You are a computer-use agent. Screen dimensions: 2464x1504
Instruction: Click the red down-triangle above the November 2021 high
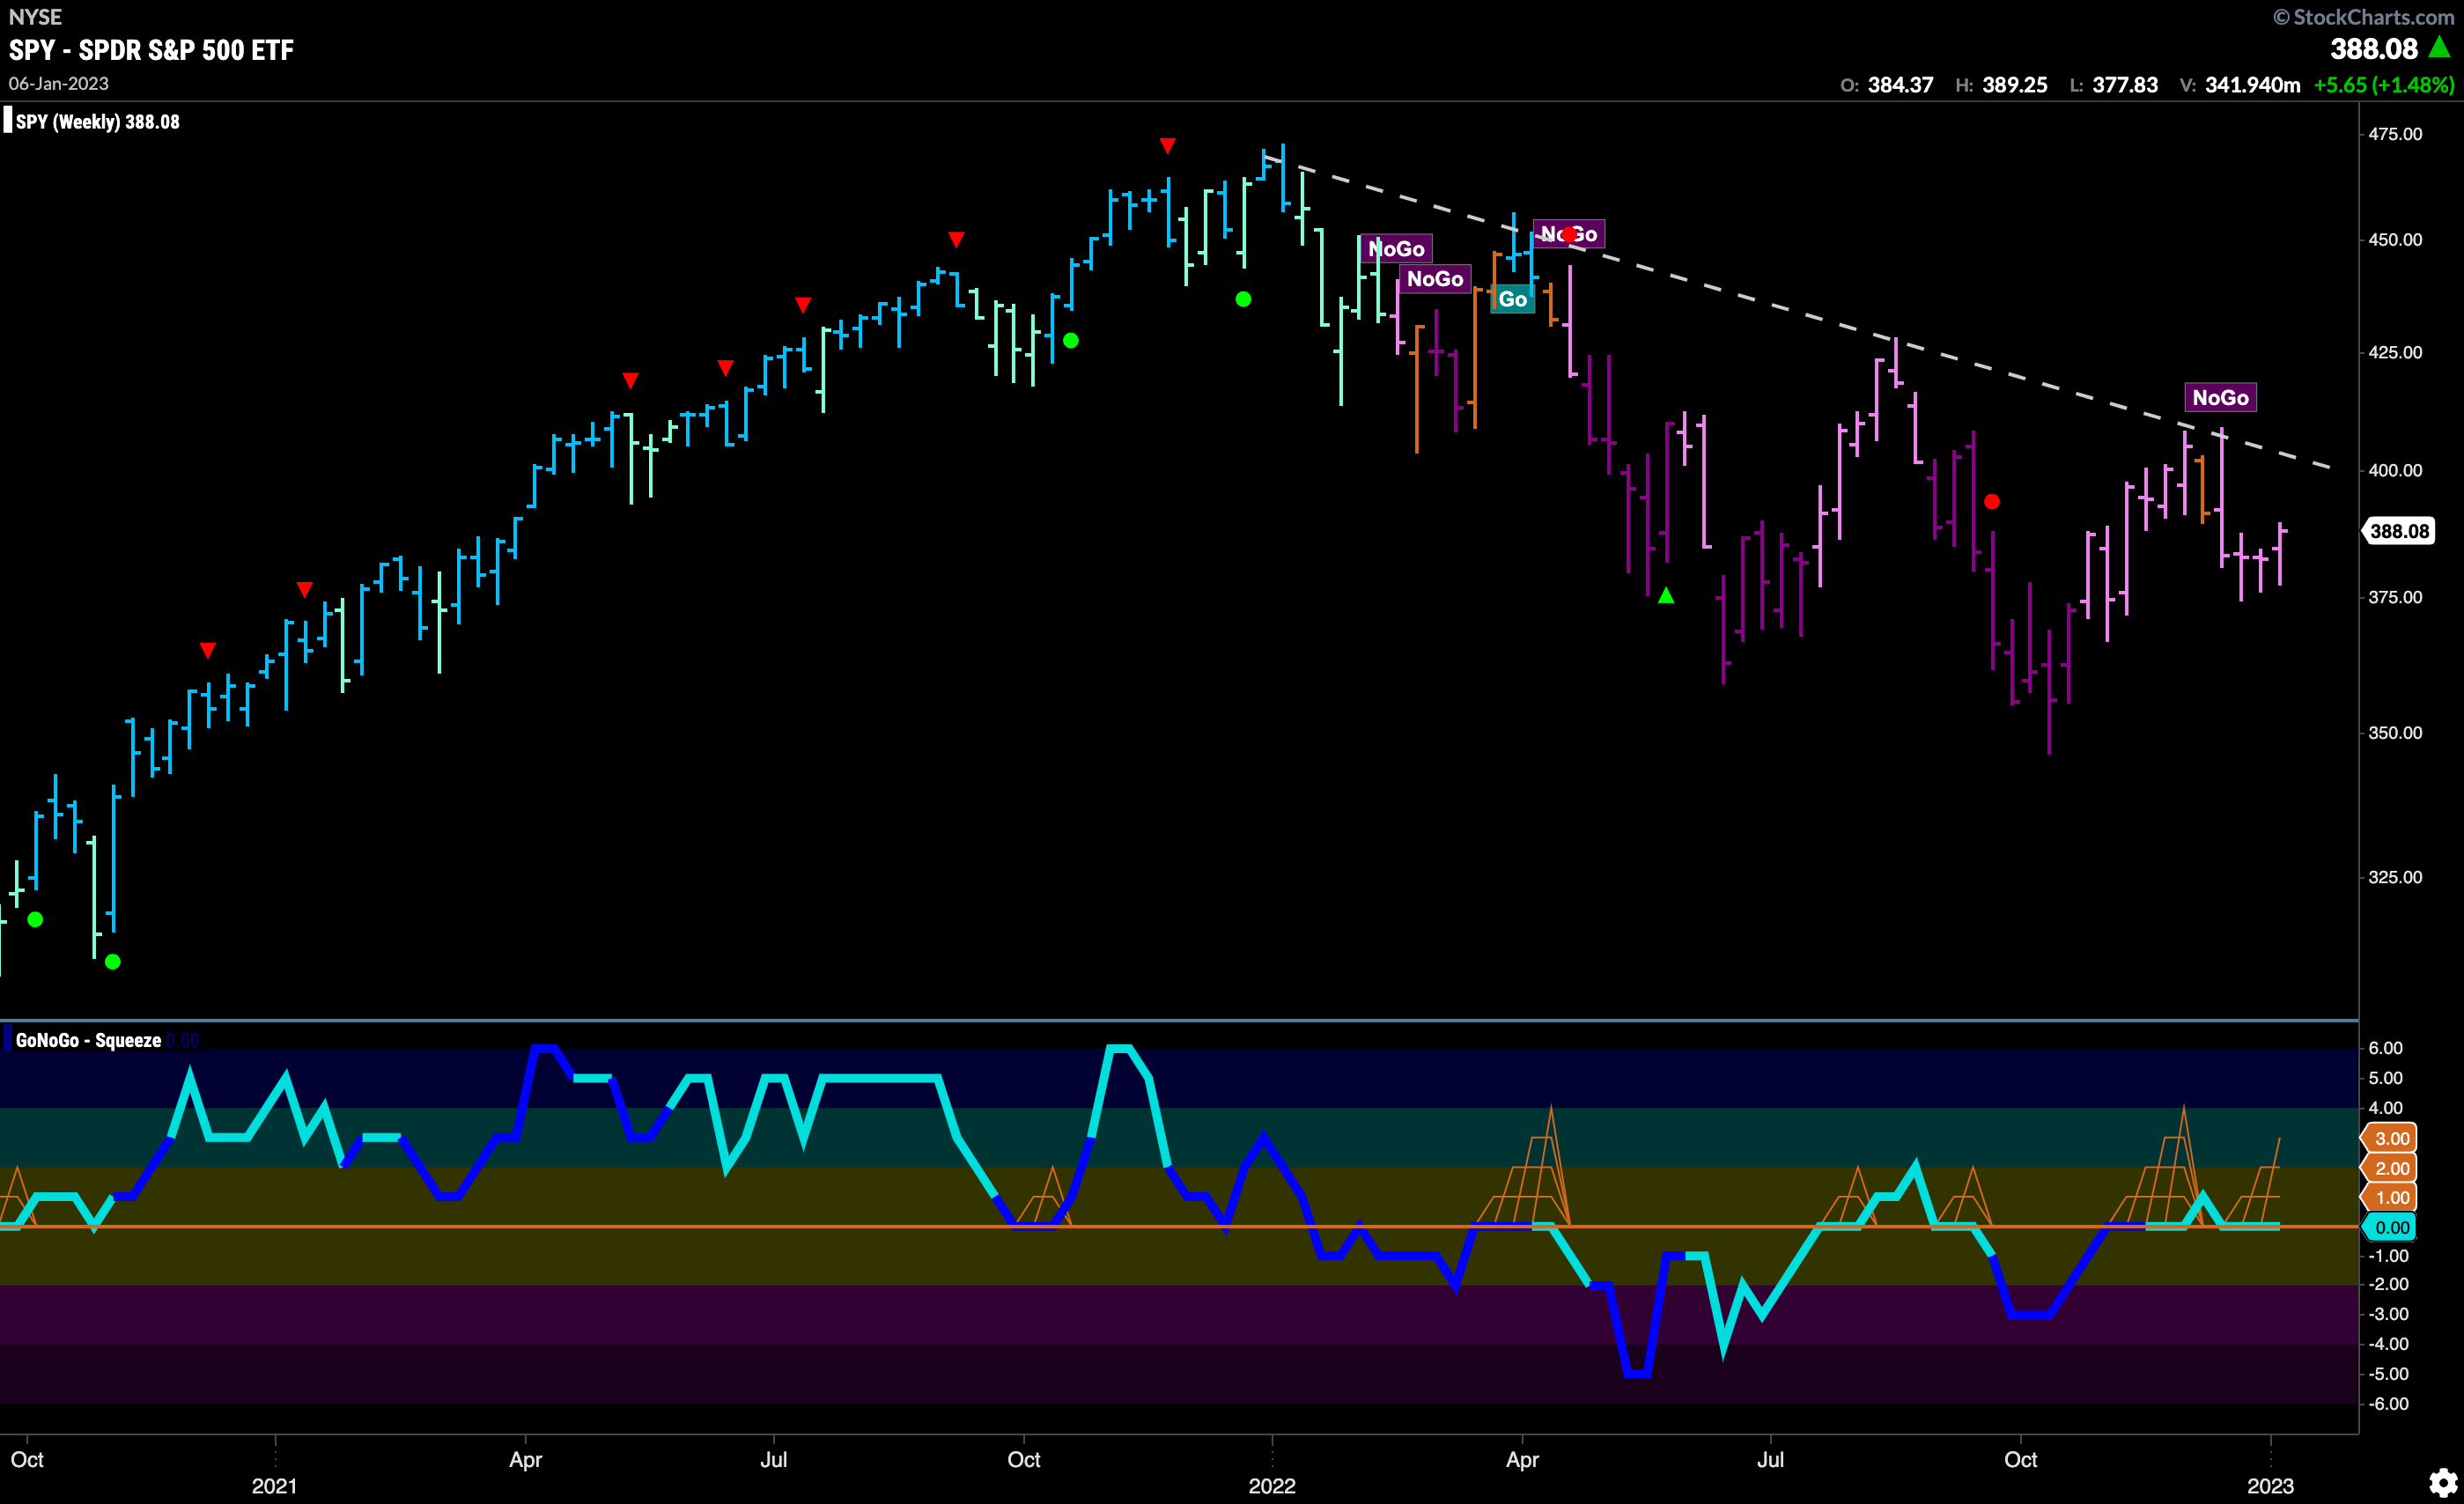[x=1167, y=146]
